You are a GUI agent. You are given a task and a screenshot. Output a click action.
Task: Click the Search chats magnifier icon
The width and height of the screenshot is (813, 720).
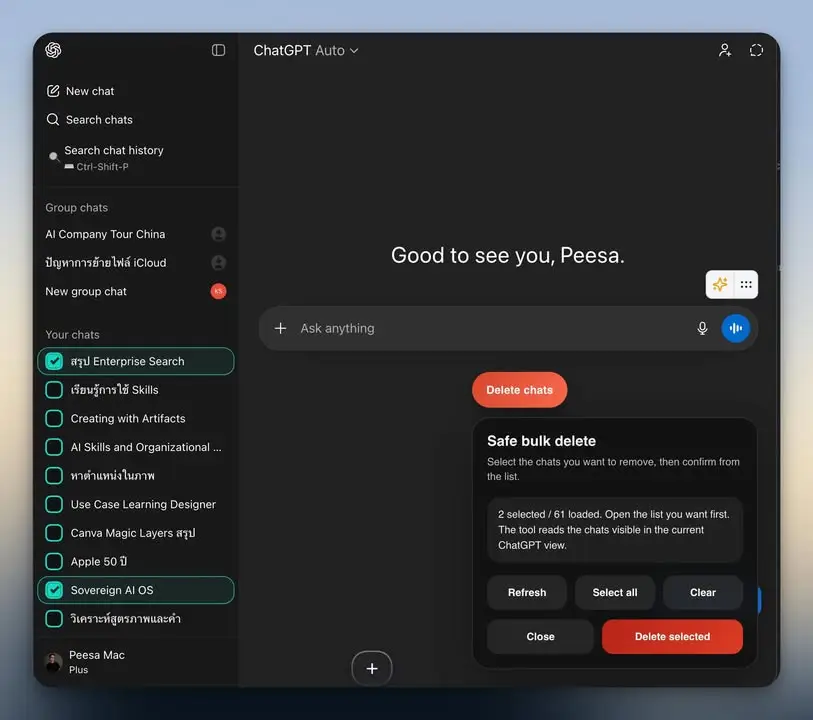point(53,120)
